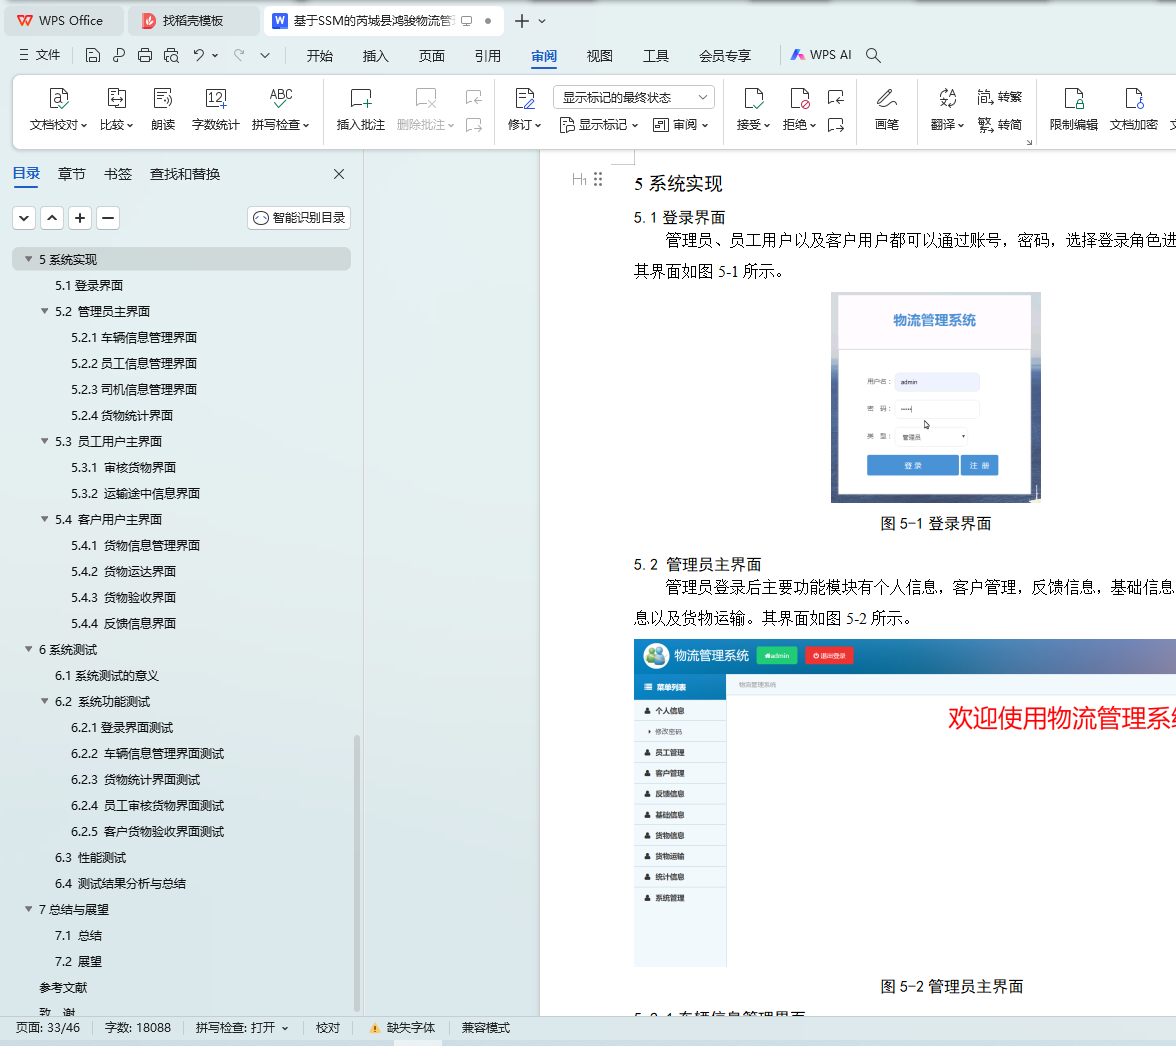Switch to the 书签 navigation tab
Viewport: 1176px width, 1046px height.
pos(118,174)
